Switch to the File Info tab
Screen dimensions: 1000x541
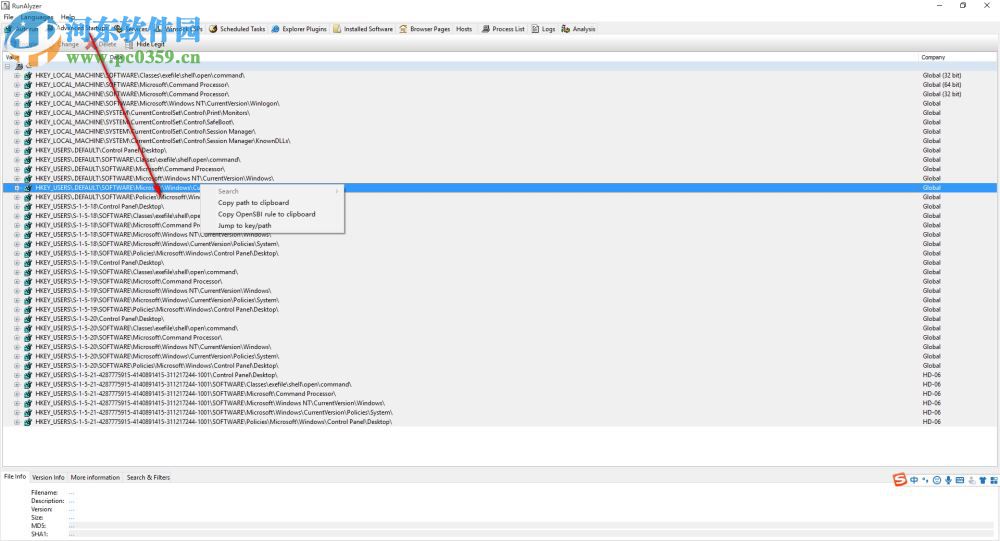[15, 477]
